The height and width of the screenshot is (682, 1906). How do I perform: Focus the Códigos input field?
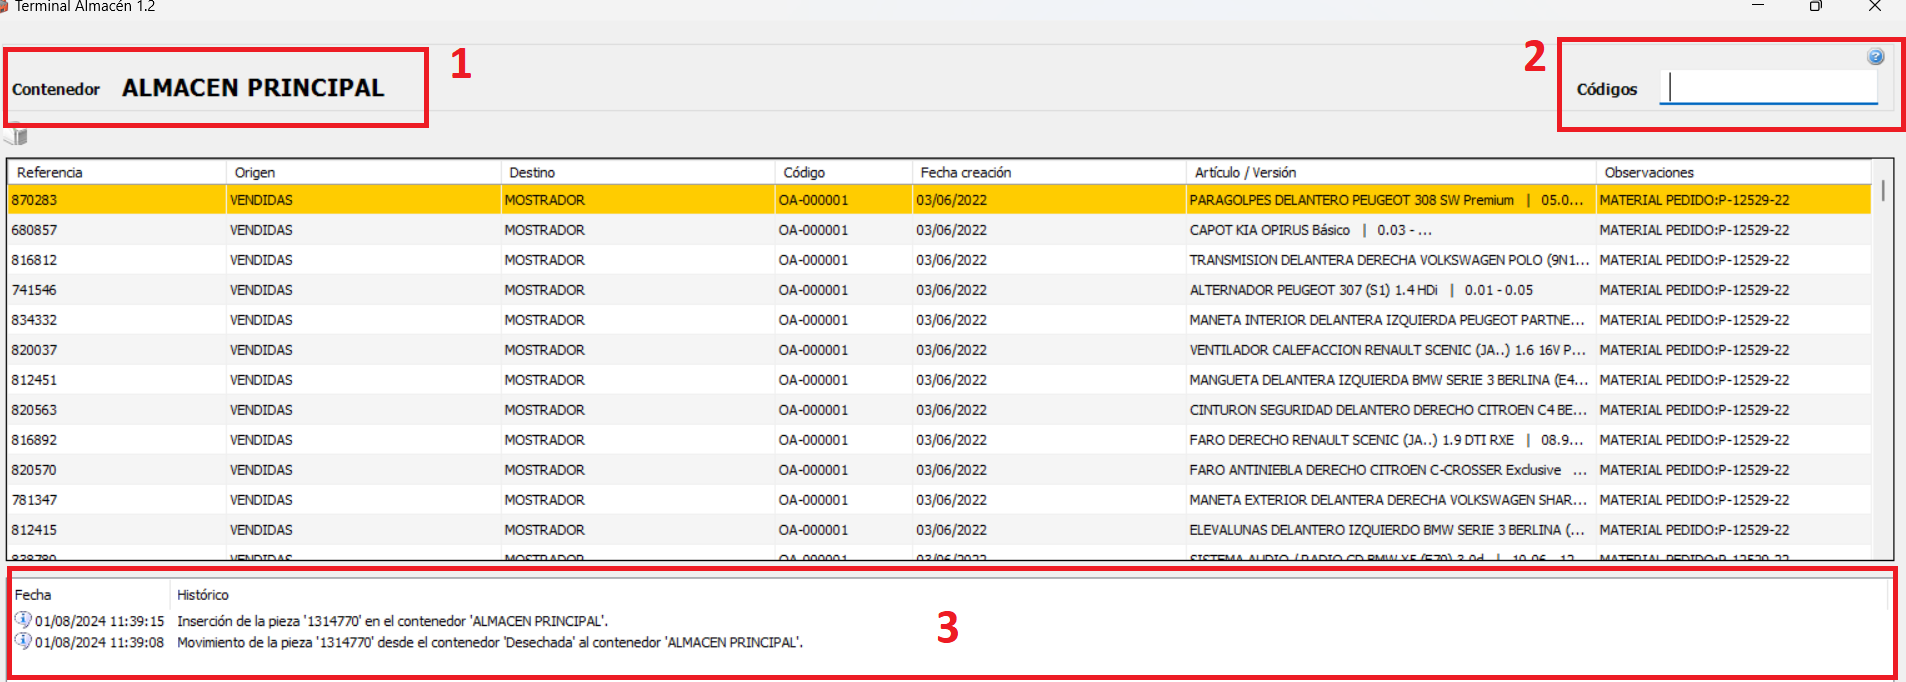coord(1768,88)
